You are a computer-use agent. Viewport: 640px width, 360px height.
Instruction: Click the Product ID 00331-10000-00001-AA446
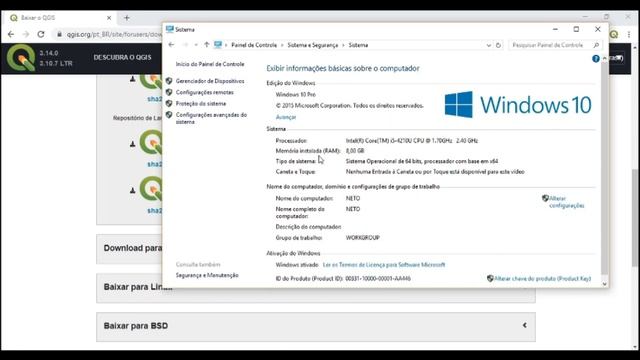pyautogui.click(x=378, y=279)
